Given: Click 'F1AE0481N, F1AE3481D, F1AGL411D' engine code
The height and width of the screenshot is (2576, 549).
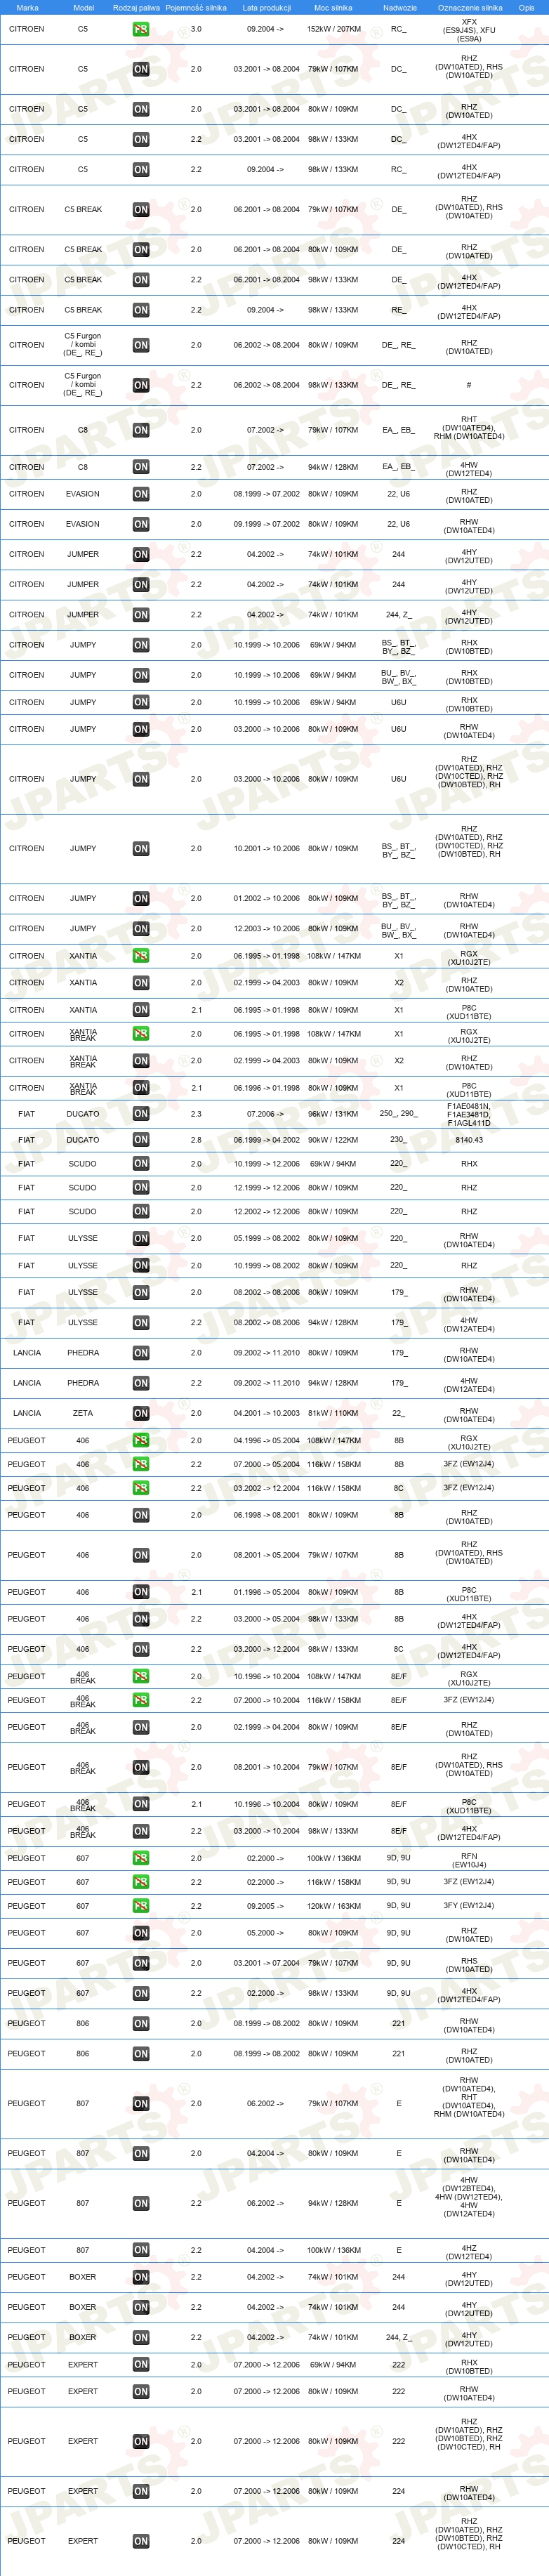Looking at the screenshot, I should (x=469, y=1114).
